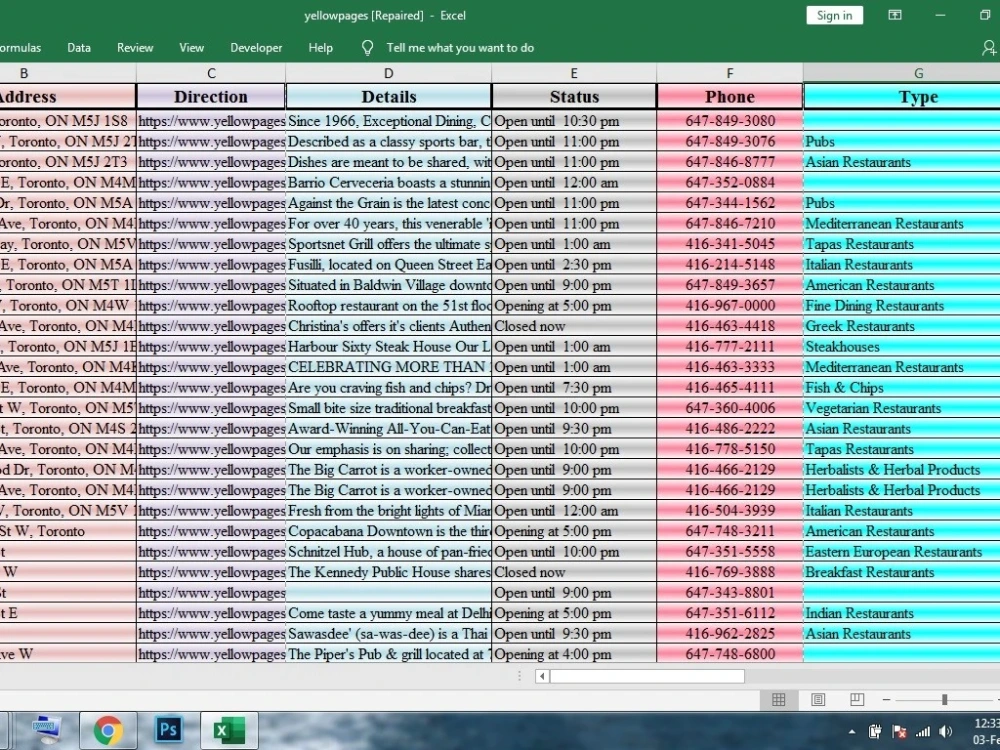Show hidden tray icons arrow
Screen dimensions: 1000x750
pyautogui.click(x=852, y=732)
